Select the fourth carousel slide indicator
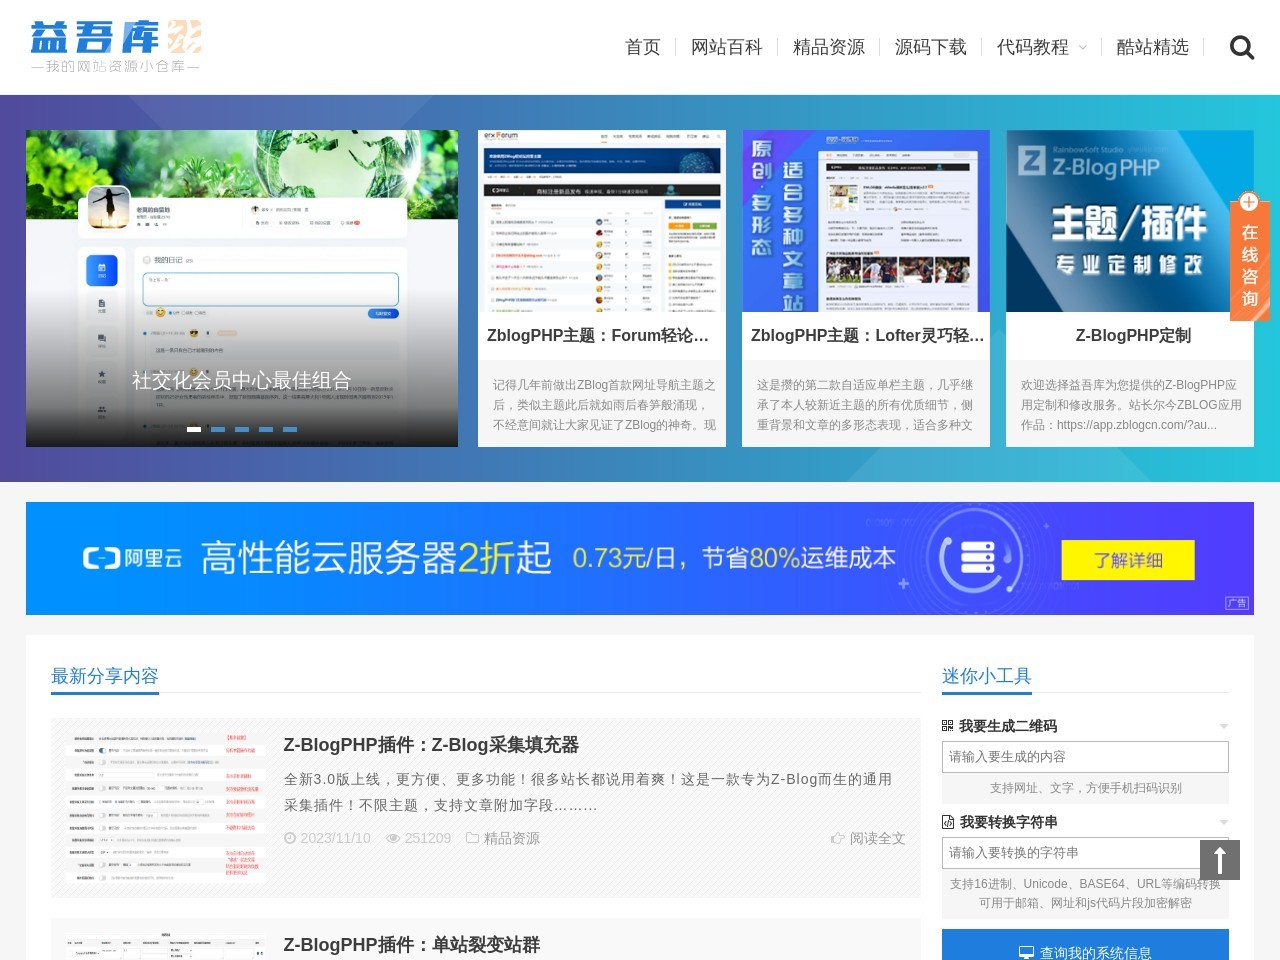The image size is (1280, 960). point(266,429)
